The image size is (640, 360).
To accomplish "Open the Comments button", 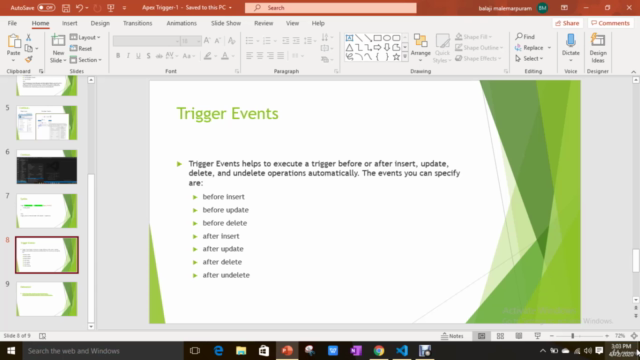I will click(610, 23).
